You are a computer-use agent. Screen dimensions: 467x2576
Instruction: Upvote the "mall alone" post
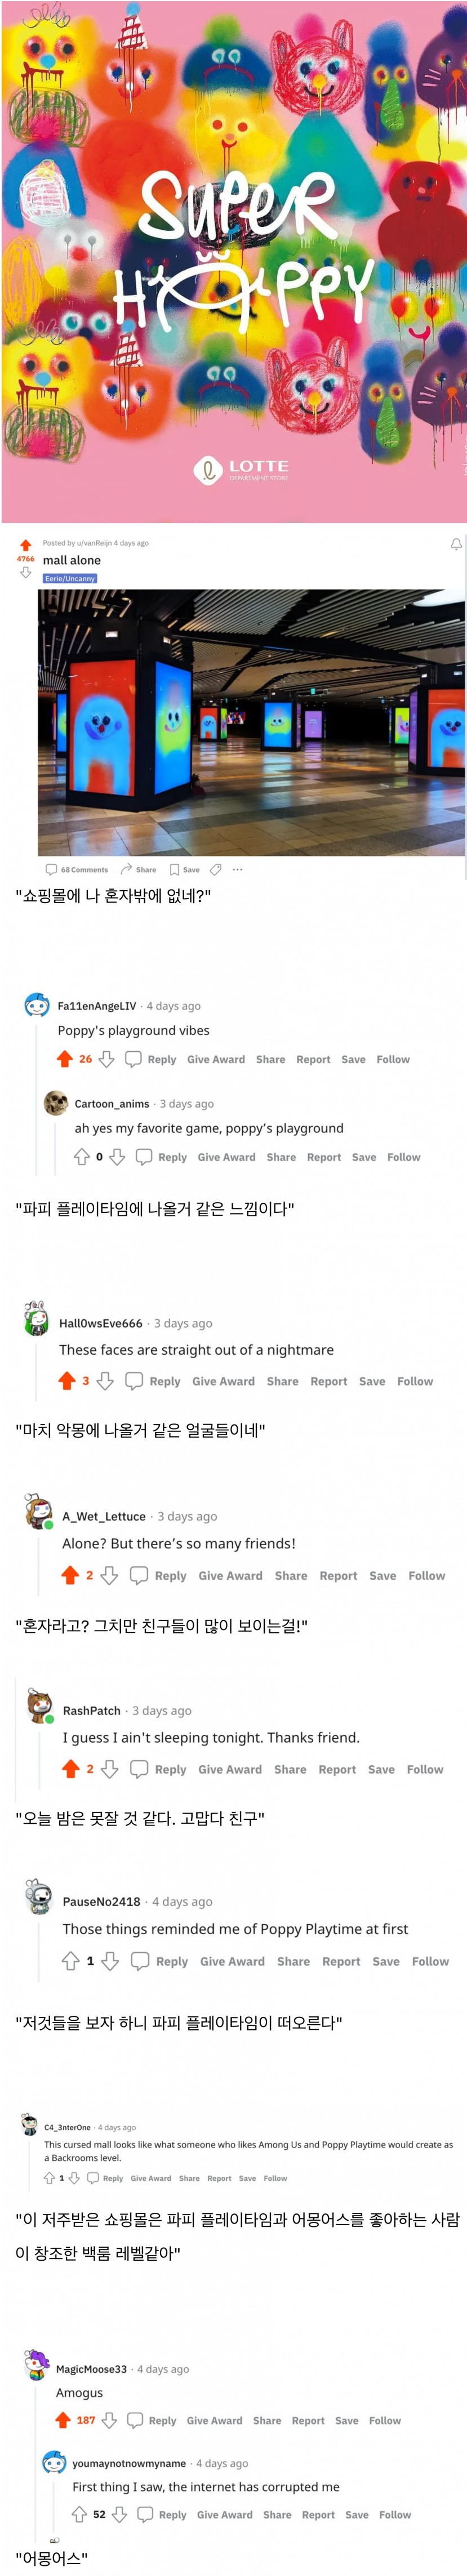click(x=26, y=545)
